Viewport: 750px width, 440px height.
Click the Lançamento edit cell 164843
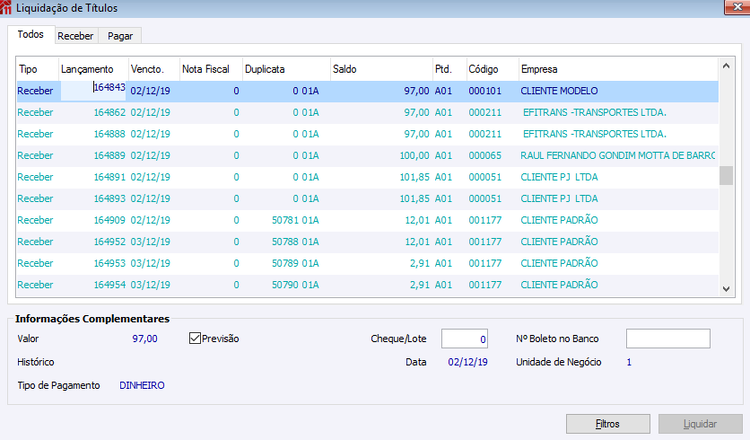pos(93,90)
